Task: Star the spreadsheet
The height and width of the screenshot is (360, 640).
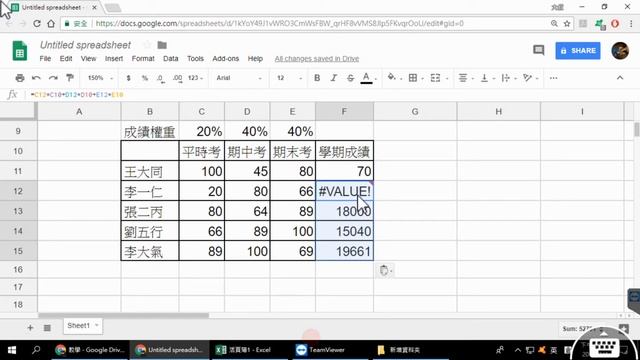Action: tap(147, 45)
